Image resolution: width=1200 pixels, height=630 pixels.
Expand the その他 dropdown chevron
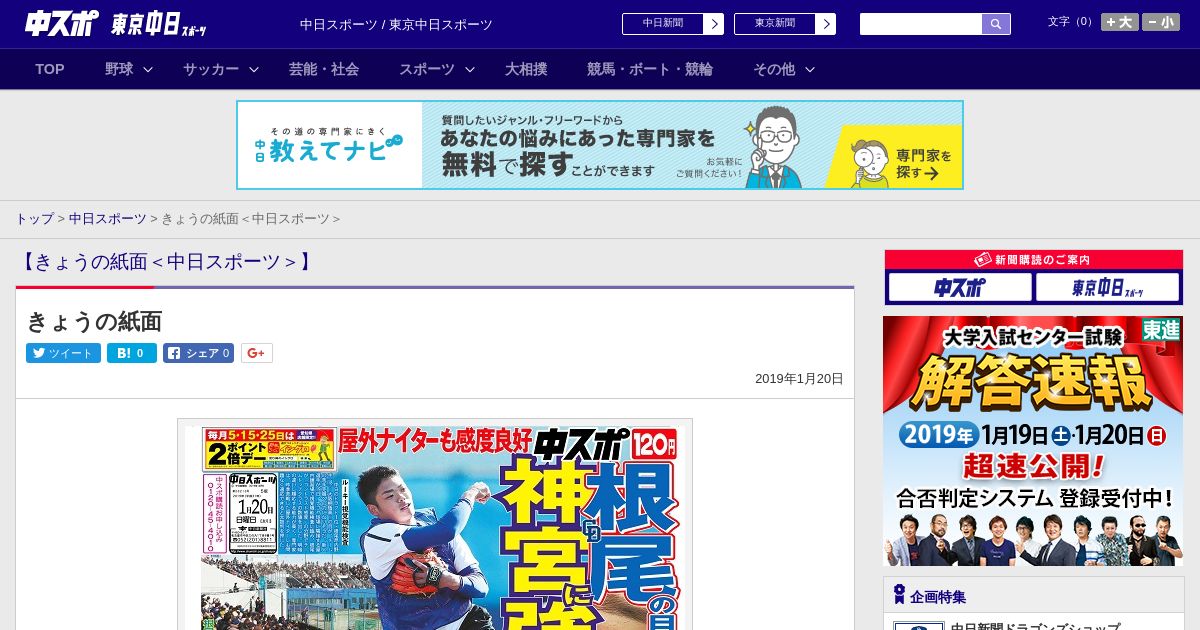point(810,69)
